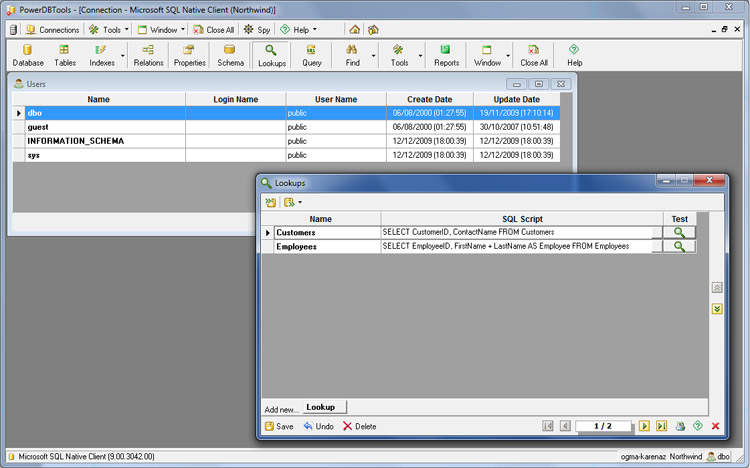Image resolution: width=750 pixels, height=468 pixels.
Task: Open the Connections menu
Action: click(52, 30)
